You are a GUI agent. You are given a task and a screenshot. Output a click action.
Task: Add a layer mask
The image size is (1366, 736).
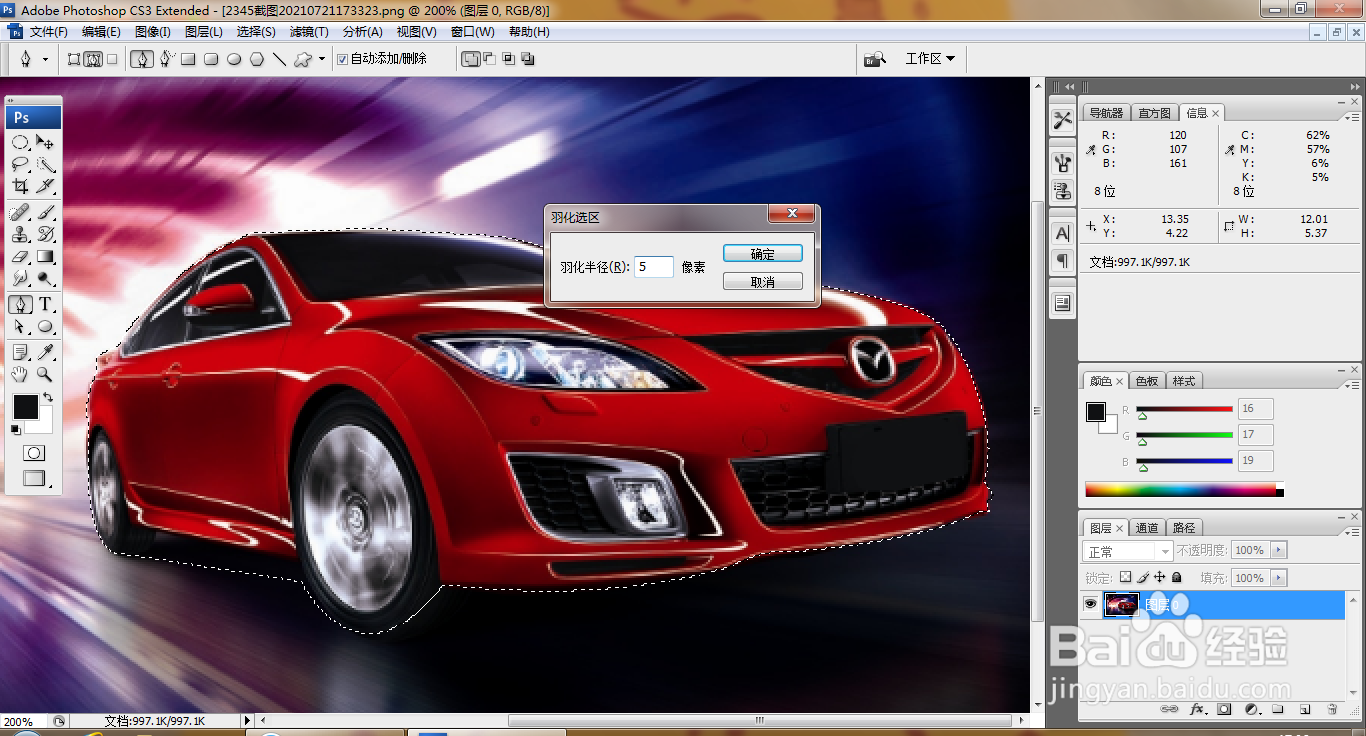pyautogui.click(x=1223, y=709)
